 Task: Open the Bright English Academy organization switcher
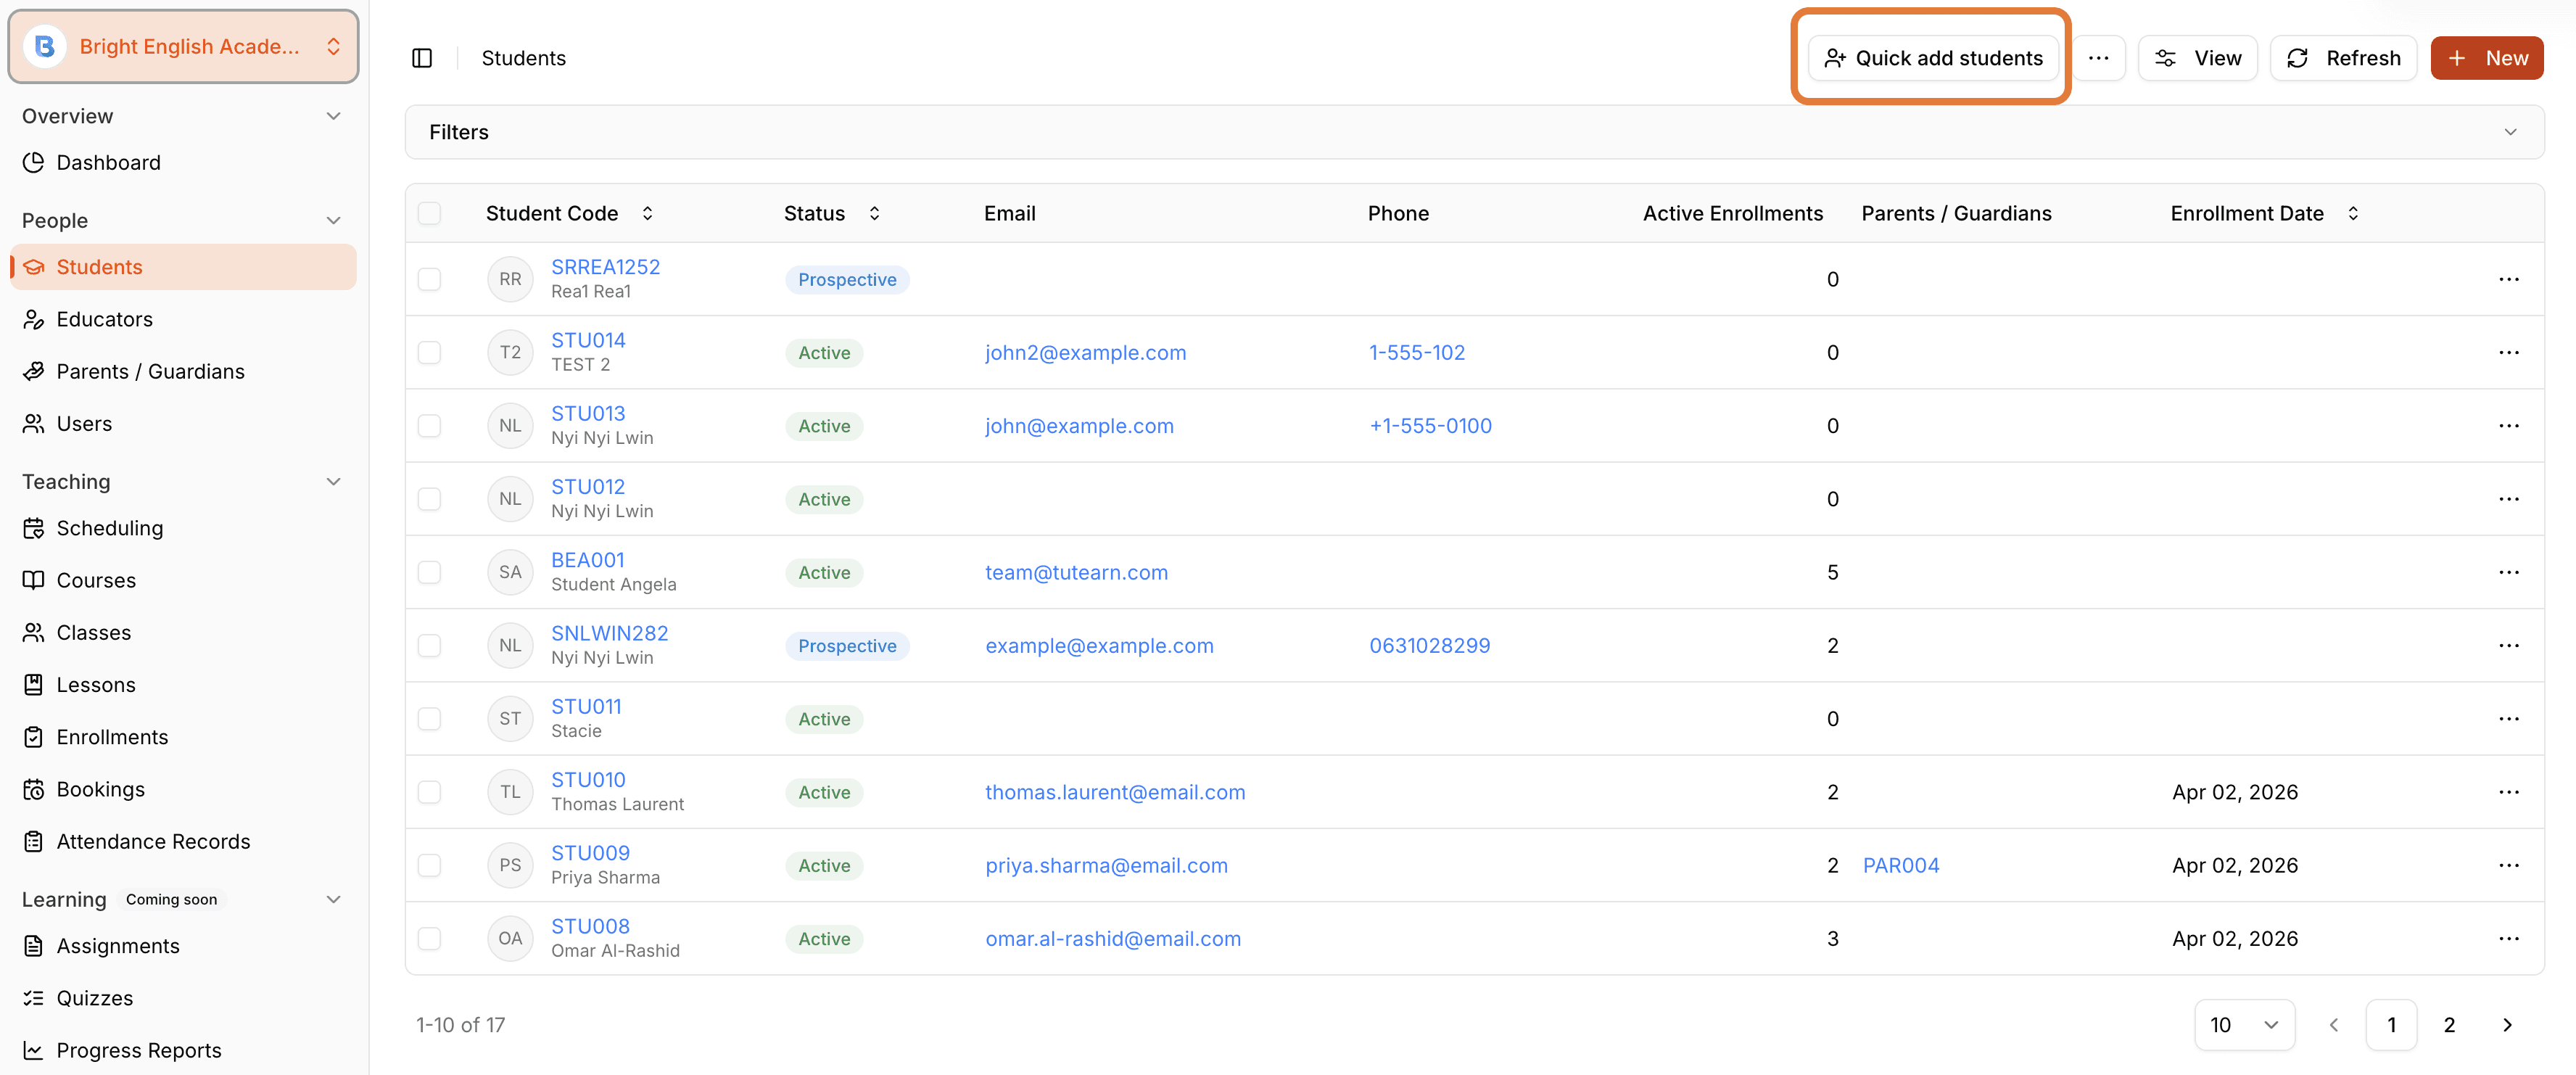[x=183, y=46]
